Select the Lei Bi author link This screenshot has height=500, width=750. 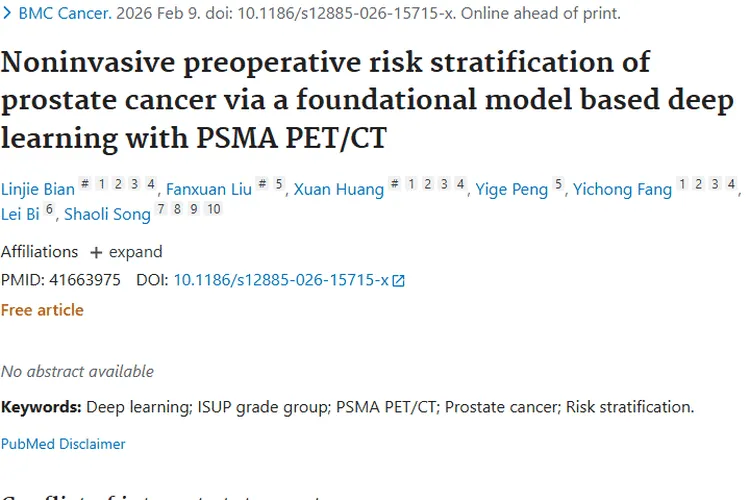[x=20, y=214]
